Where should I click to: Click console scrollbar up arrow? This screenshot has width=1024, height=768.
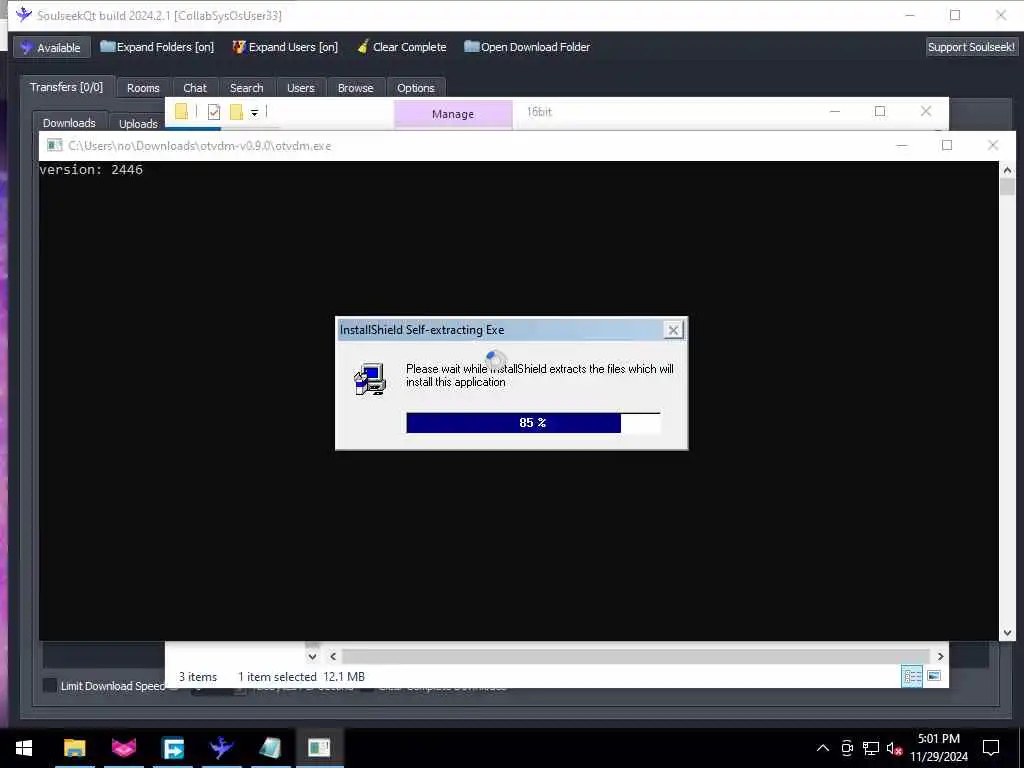(1007, 170)
